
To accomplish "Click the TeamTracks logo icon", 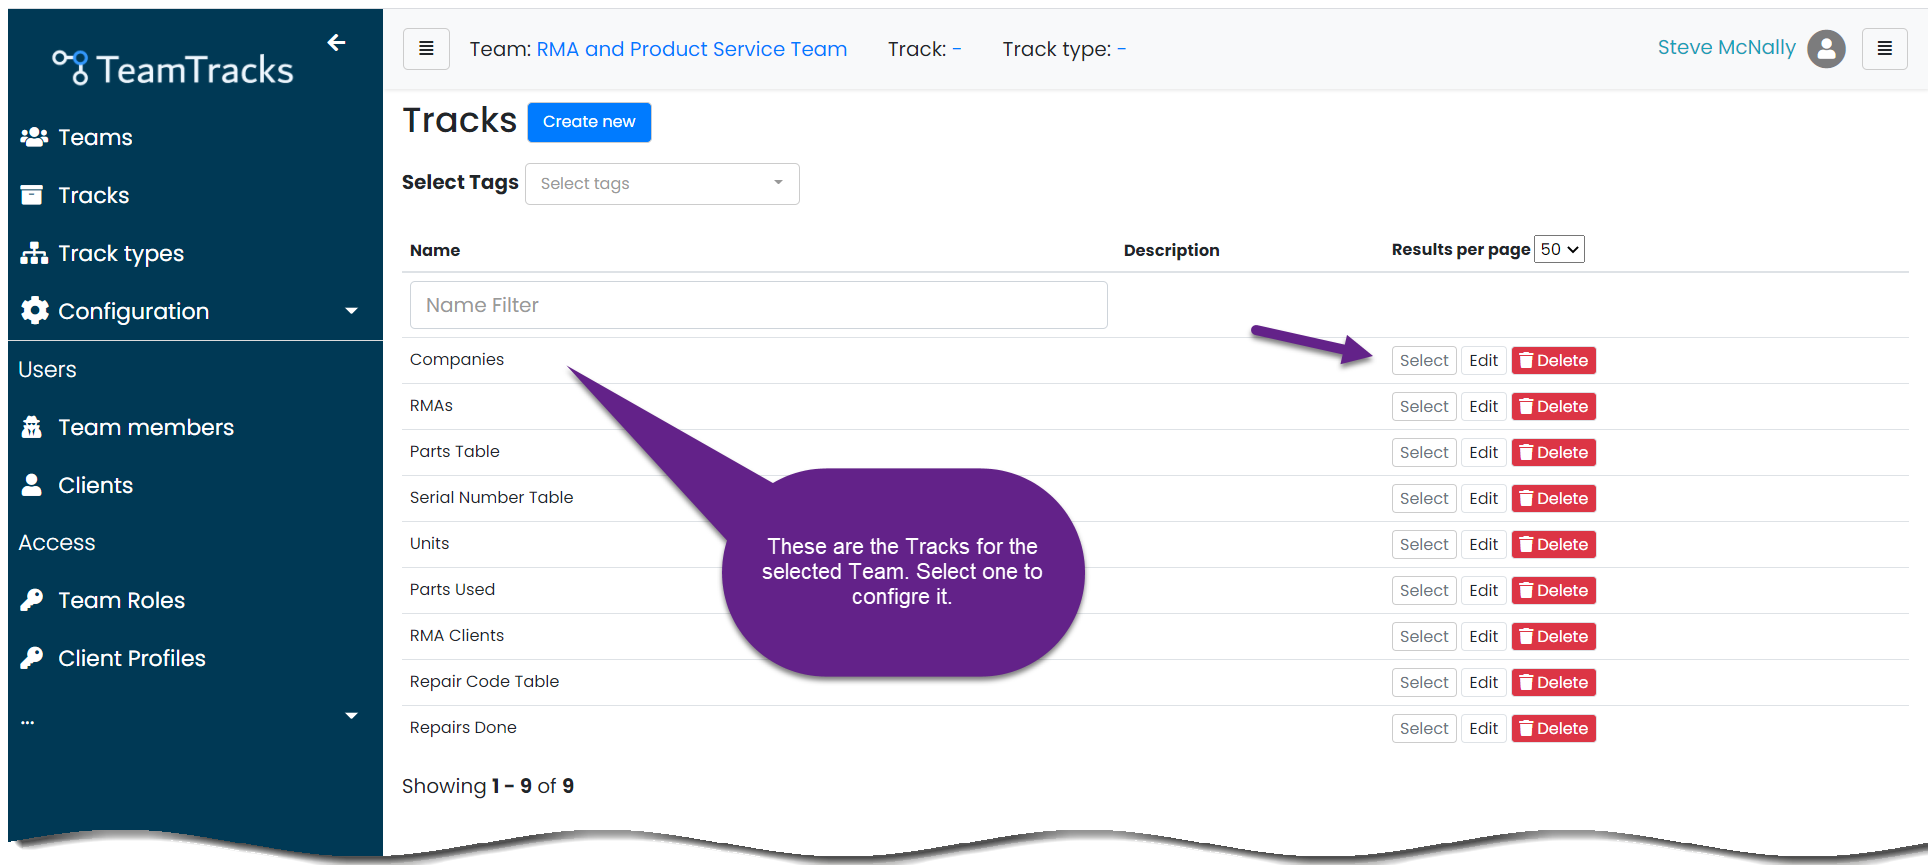I will pos(71,67).
